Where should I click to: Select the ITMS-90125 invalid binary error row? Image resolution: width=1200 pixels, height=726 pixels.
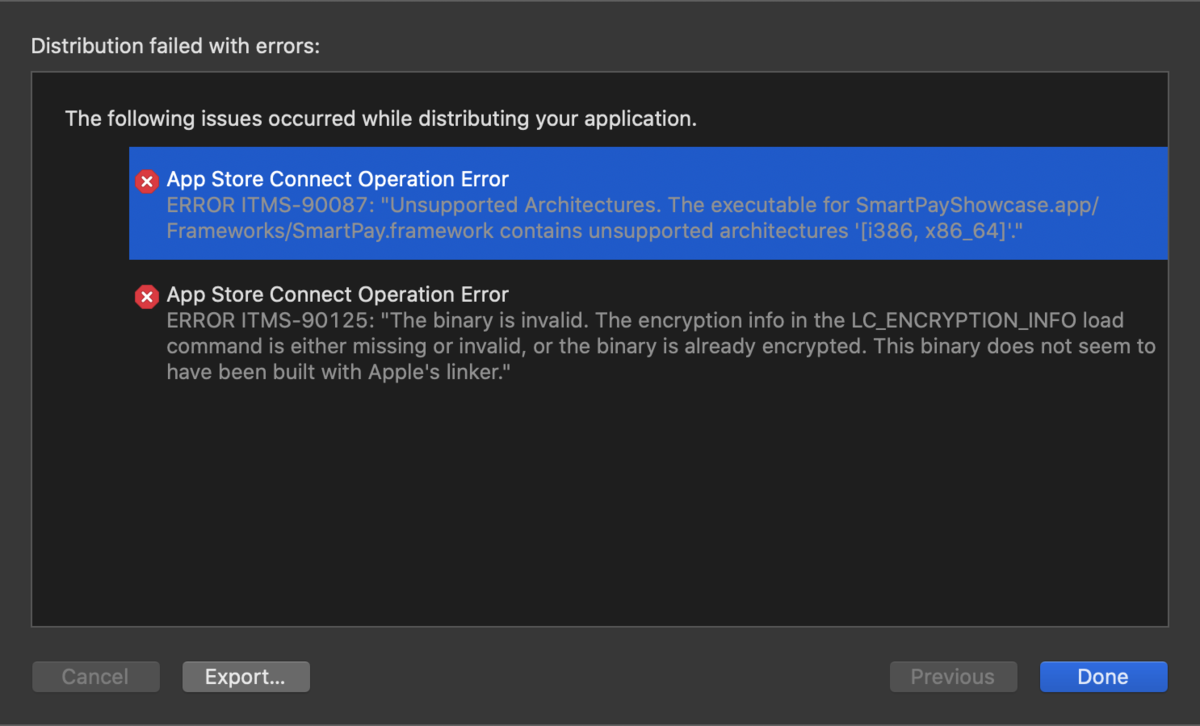click(x=600, y=333)
